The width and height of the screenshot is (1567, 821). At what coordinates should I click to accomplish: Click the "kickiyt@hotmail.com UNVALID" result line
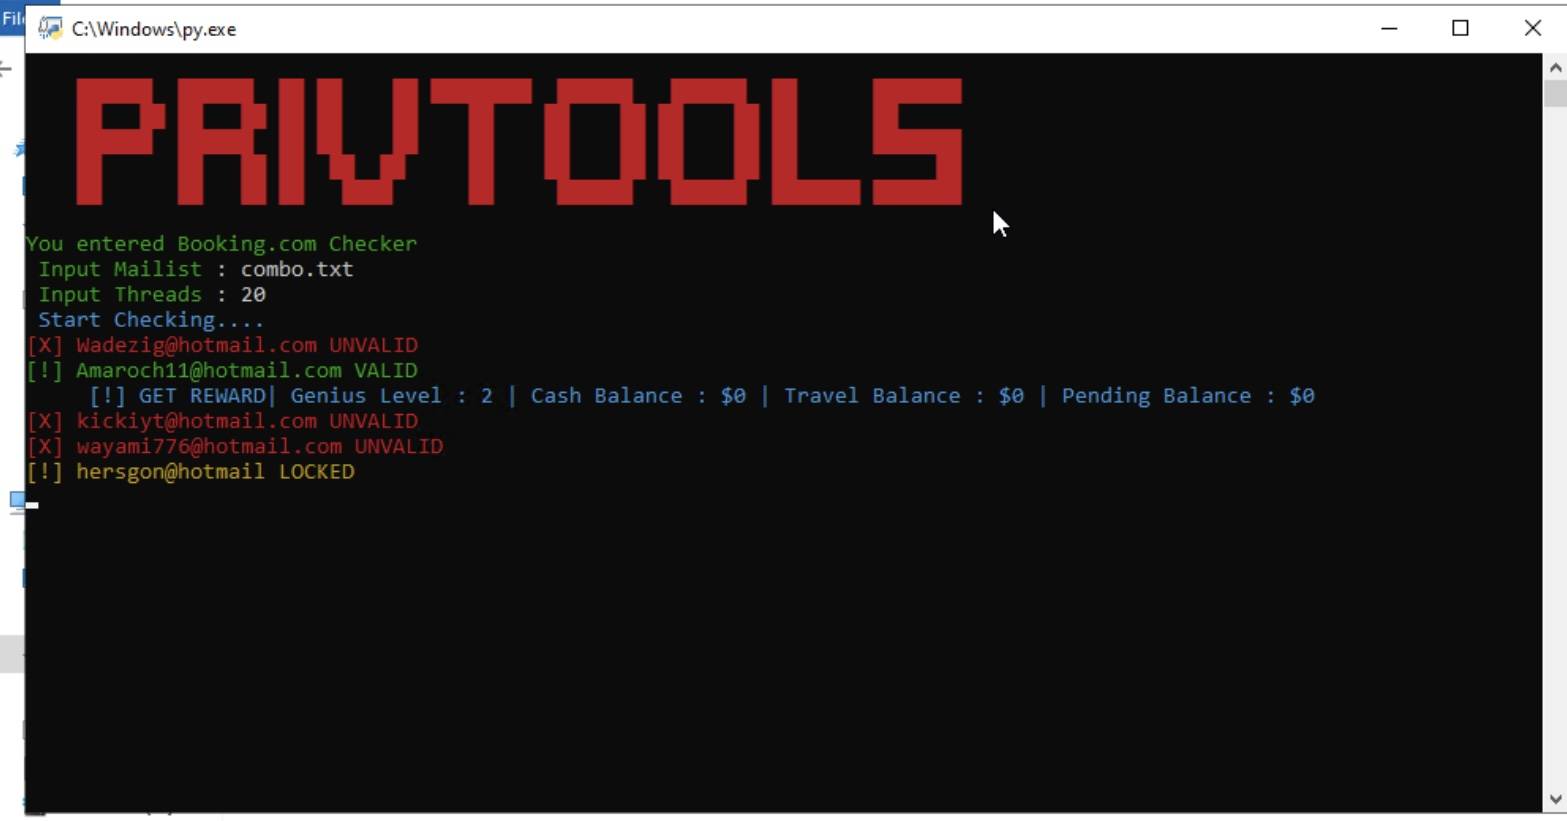[x=222, y=421]
